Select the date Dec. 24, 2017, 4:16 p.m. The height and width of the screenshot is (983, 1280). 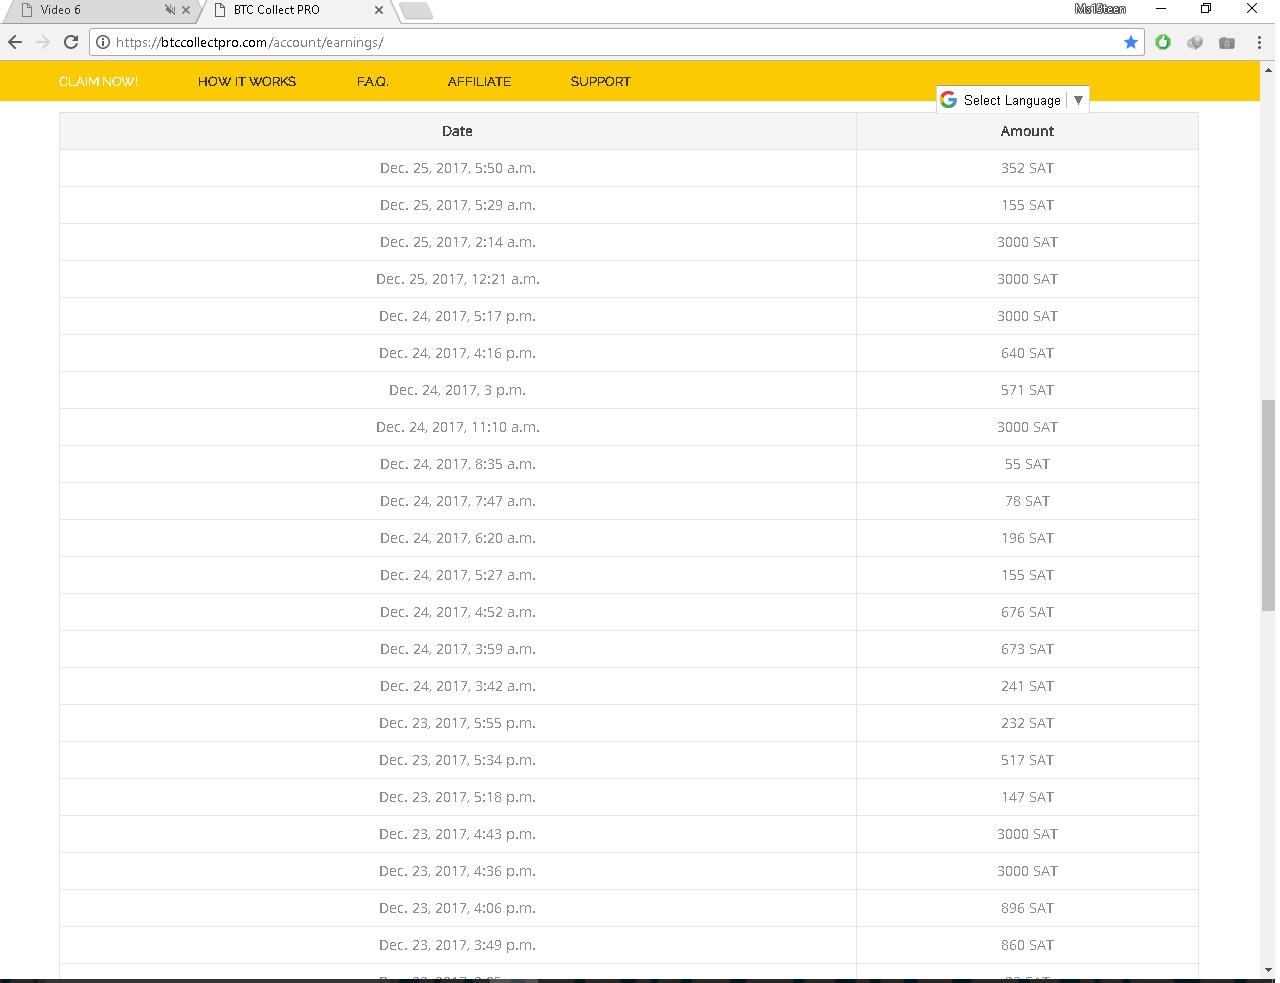click(458, 353)
